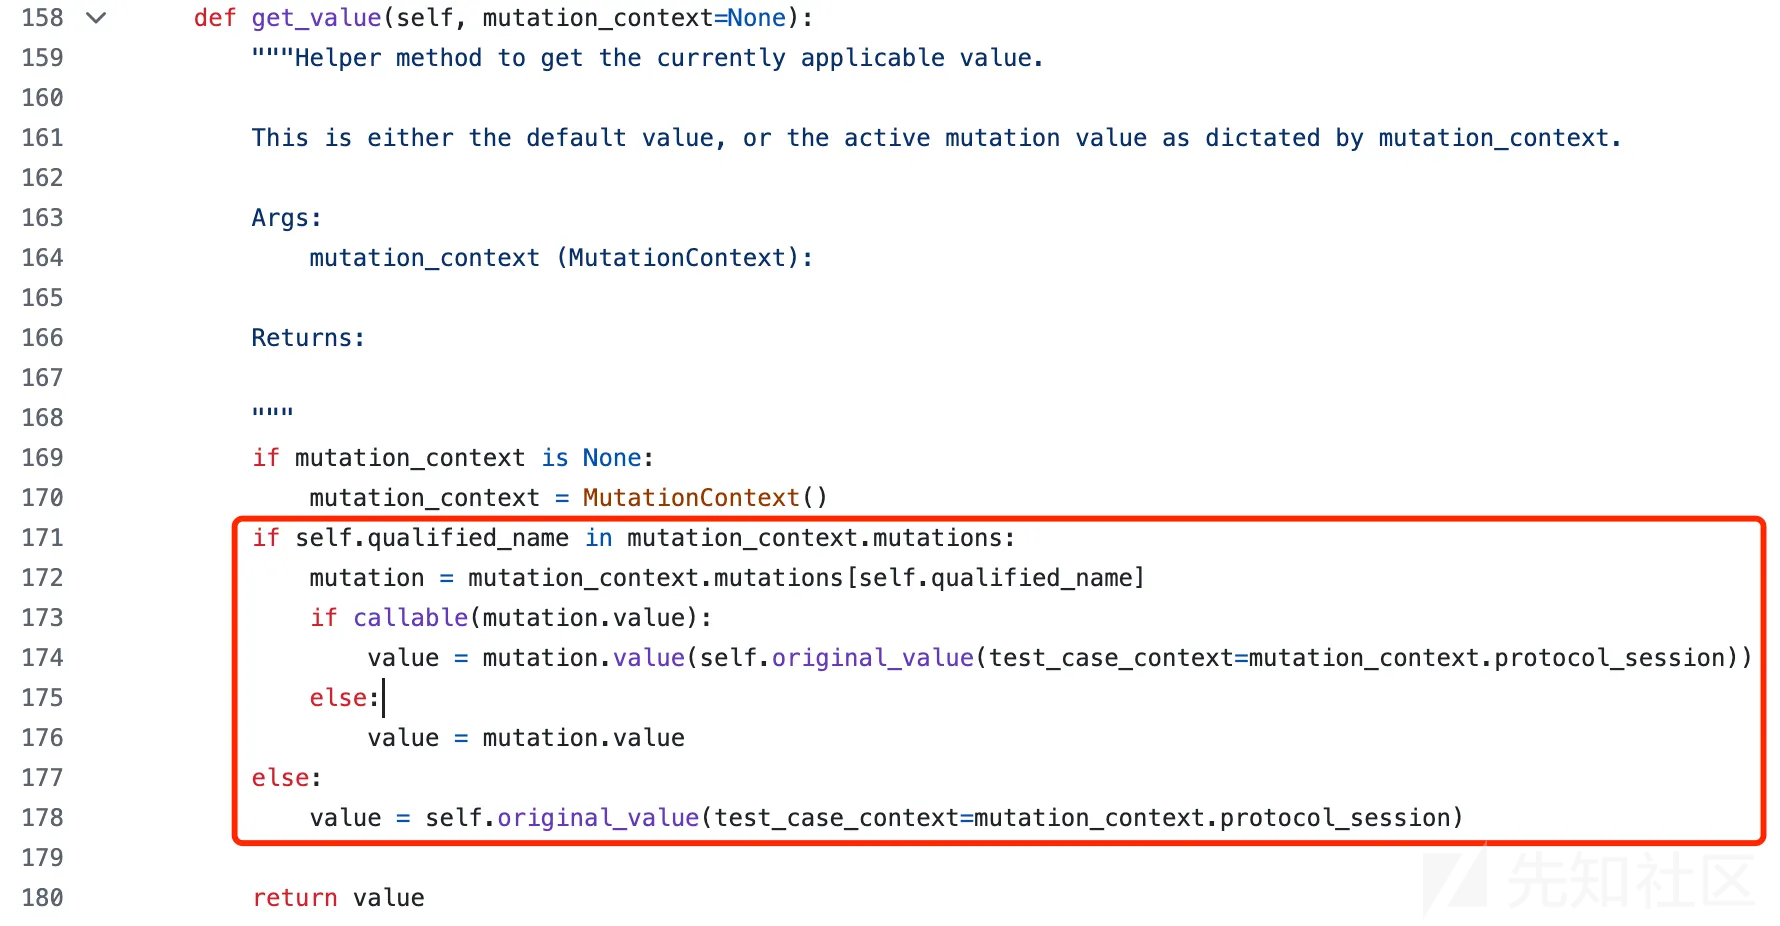Collapse the get_value function fold chevron
This screenshot has height=926, width=1780.
[96, 18]
